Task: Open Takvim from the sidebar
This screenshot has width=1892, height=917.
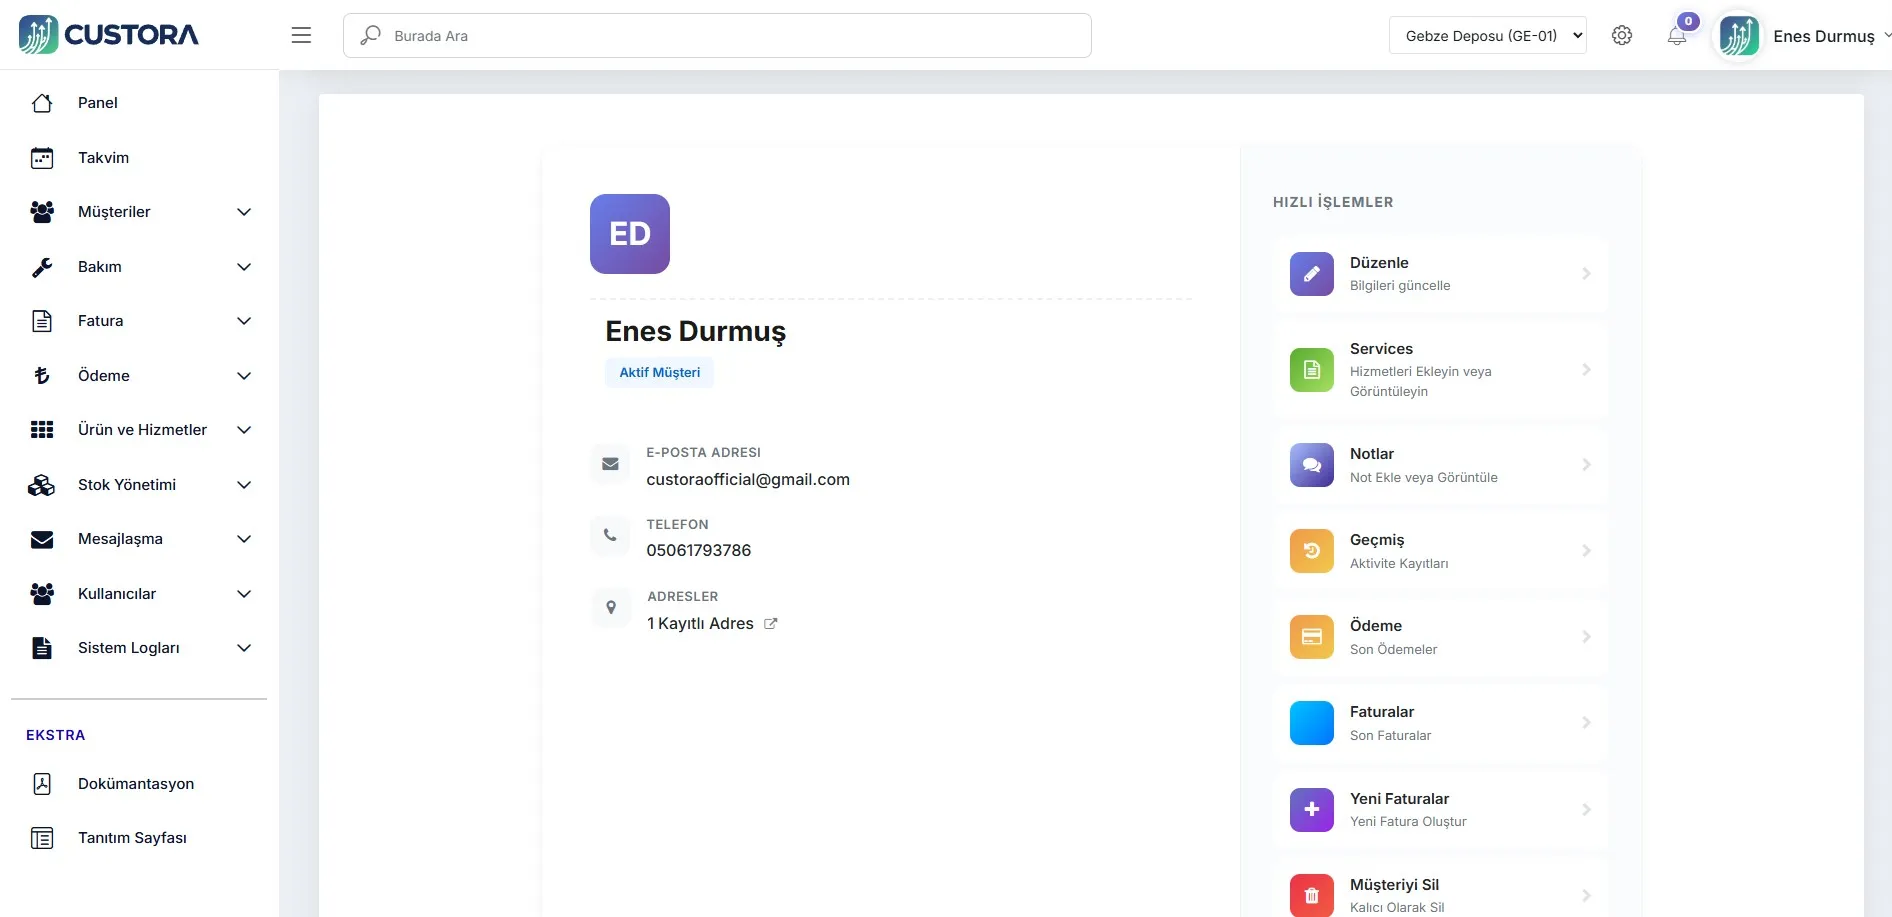Action: pyautogui.click(x=103, y=158)
